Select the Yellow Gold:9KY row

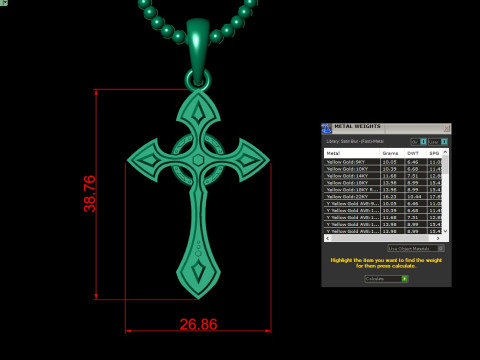383,162
